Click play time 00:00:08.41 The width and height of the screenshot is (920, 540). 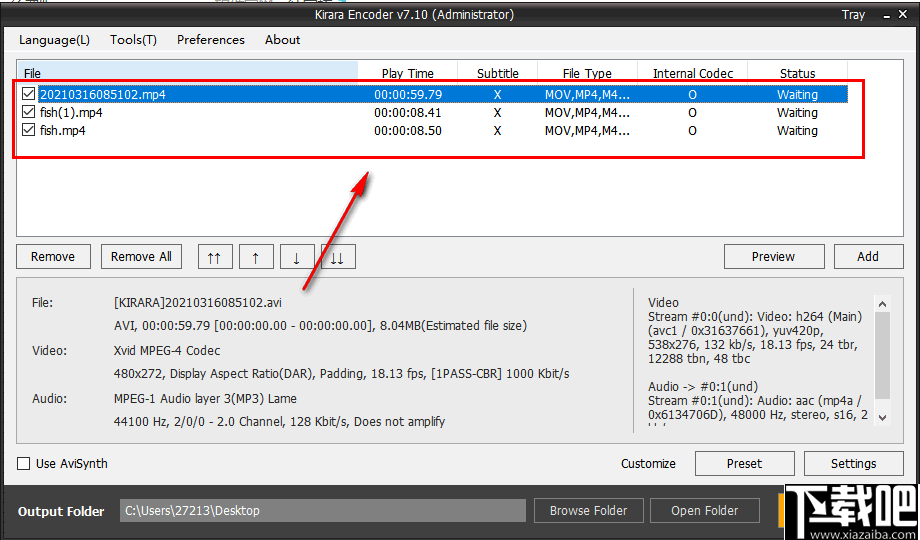point(408,112)
